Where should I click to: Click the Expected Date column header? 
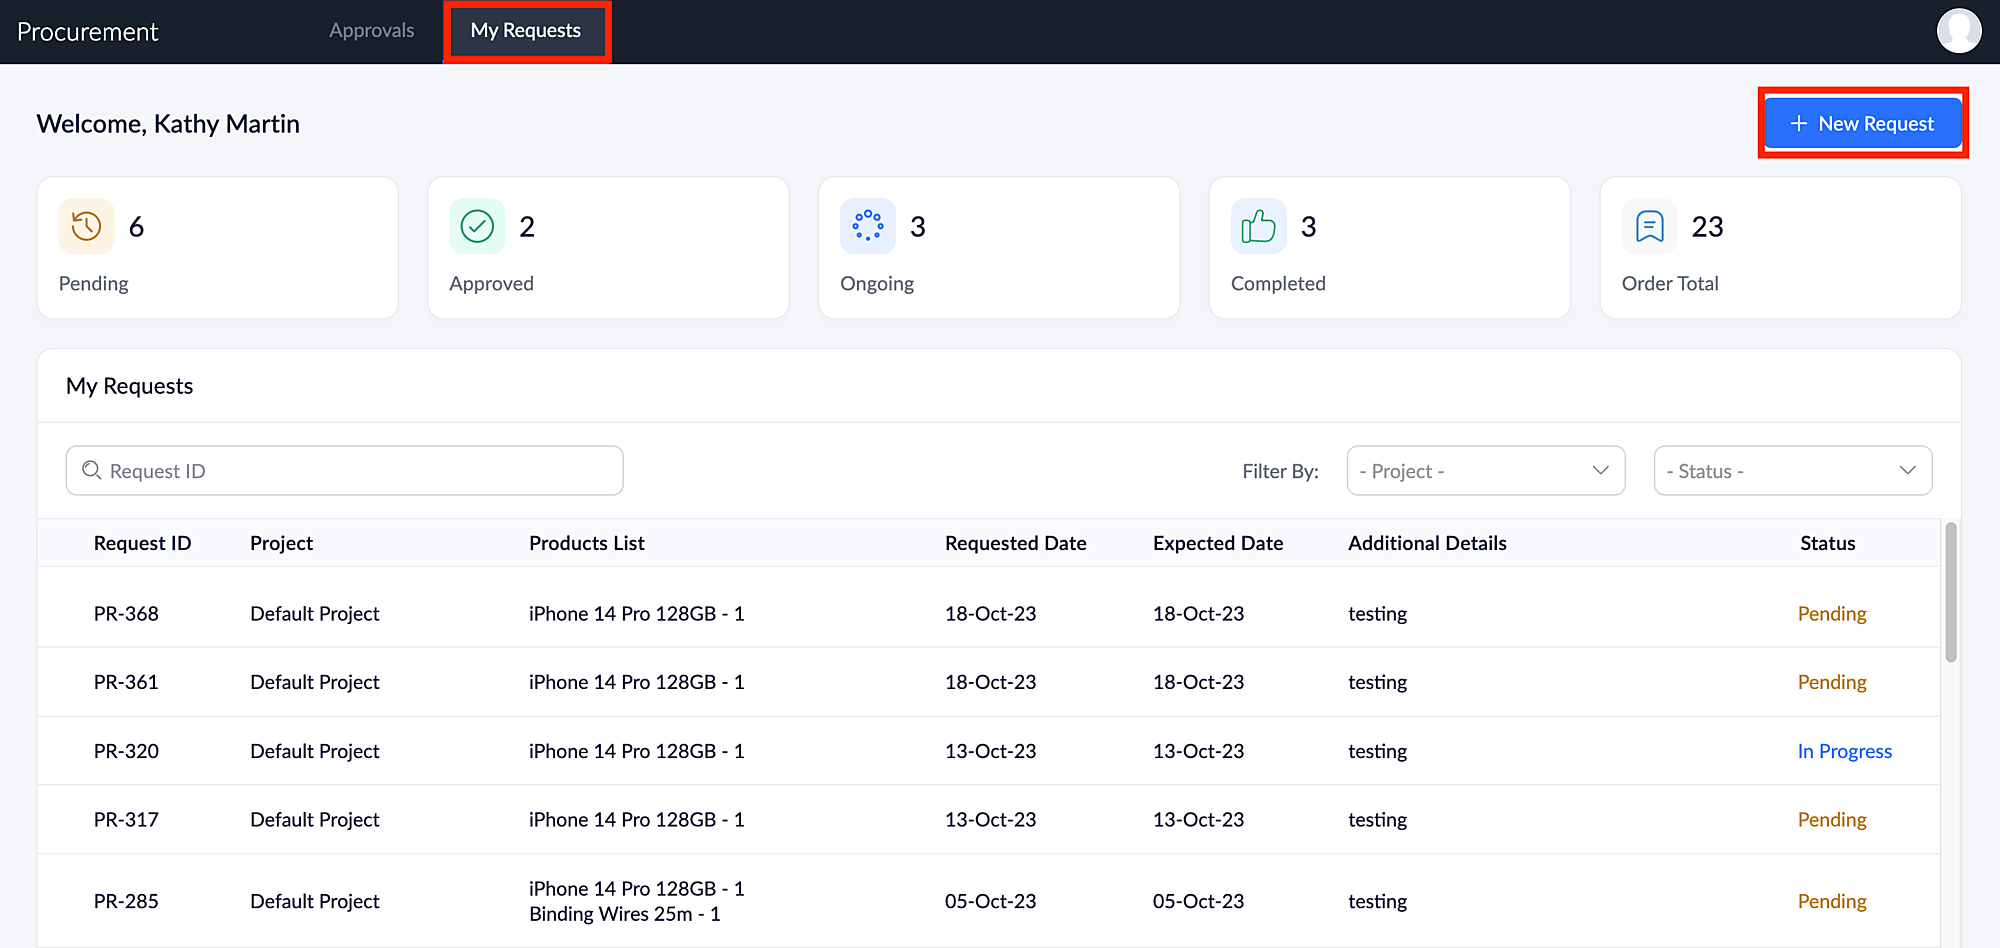pos(1218,543)
